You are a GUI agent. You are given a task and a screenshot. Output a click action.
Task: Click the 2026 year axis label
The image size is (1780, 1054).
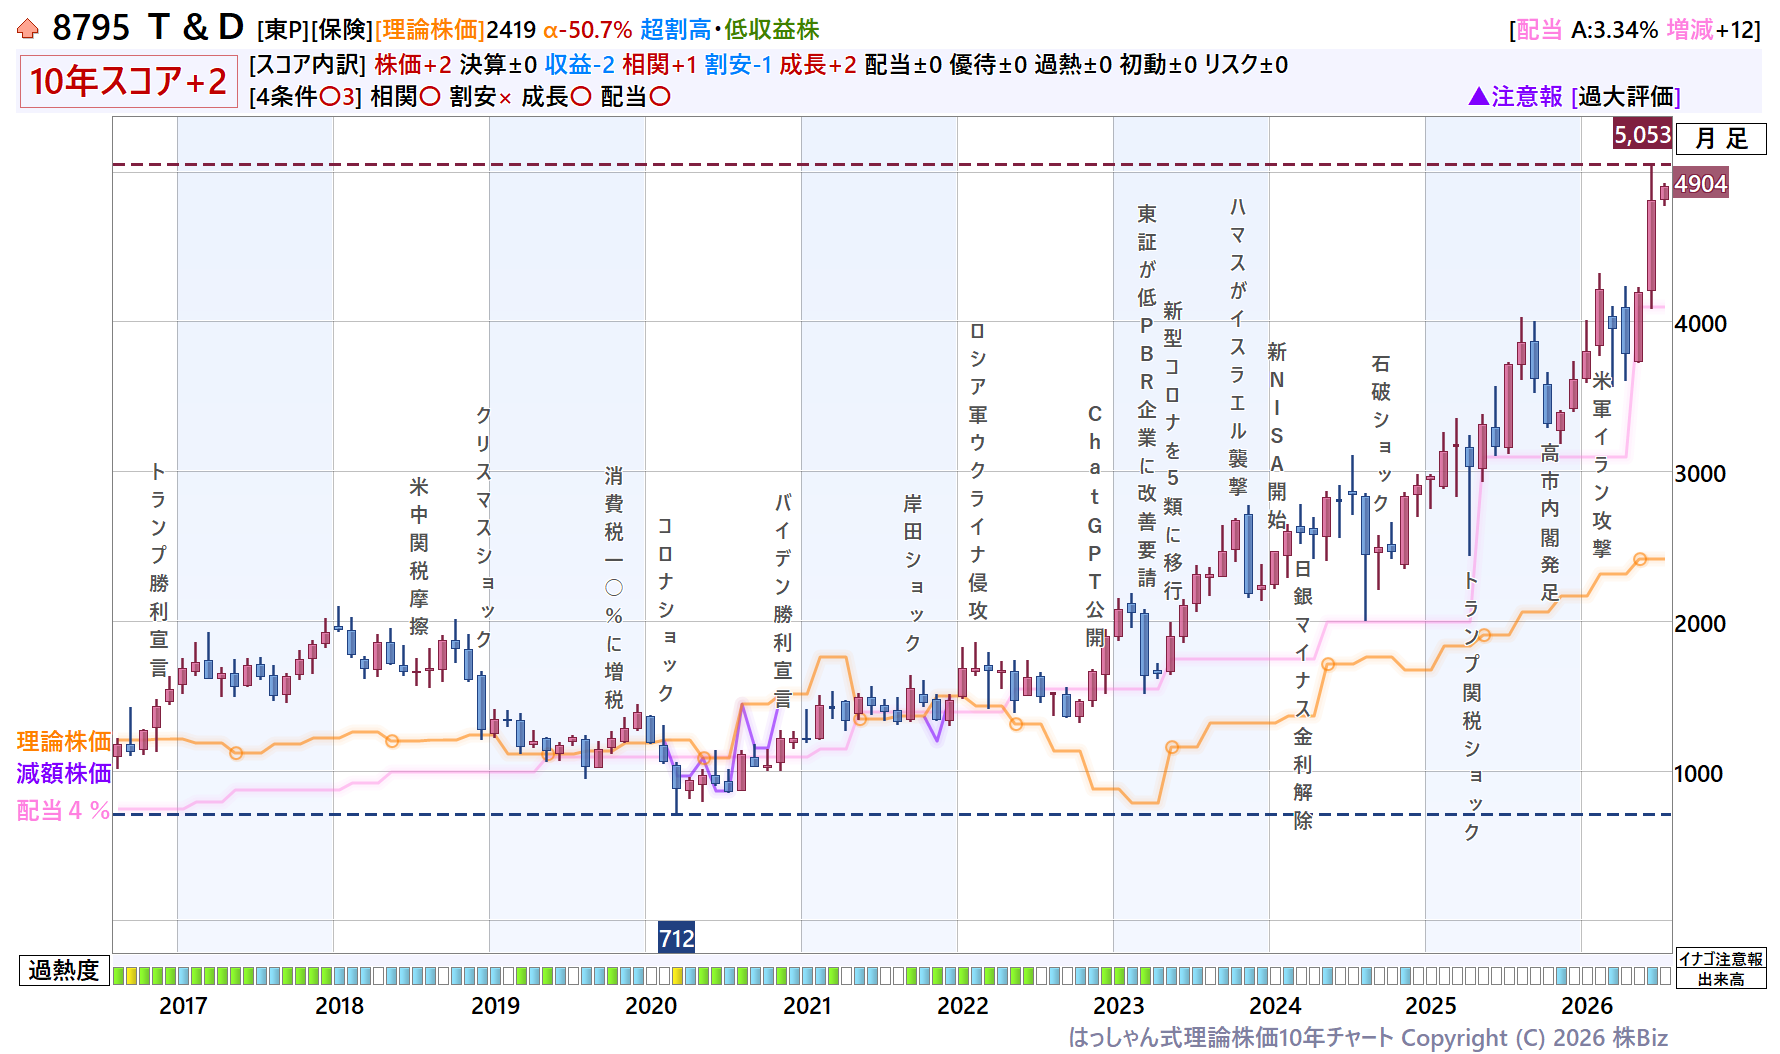[1587, 1006]
